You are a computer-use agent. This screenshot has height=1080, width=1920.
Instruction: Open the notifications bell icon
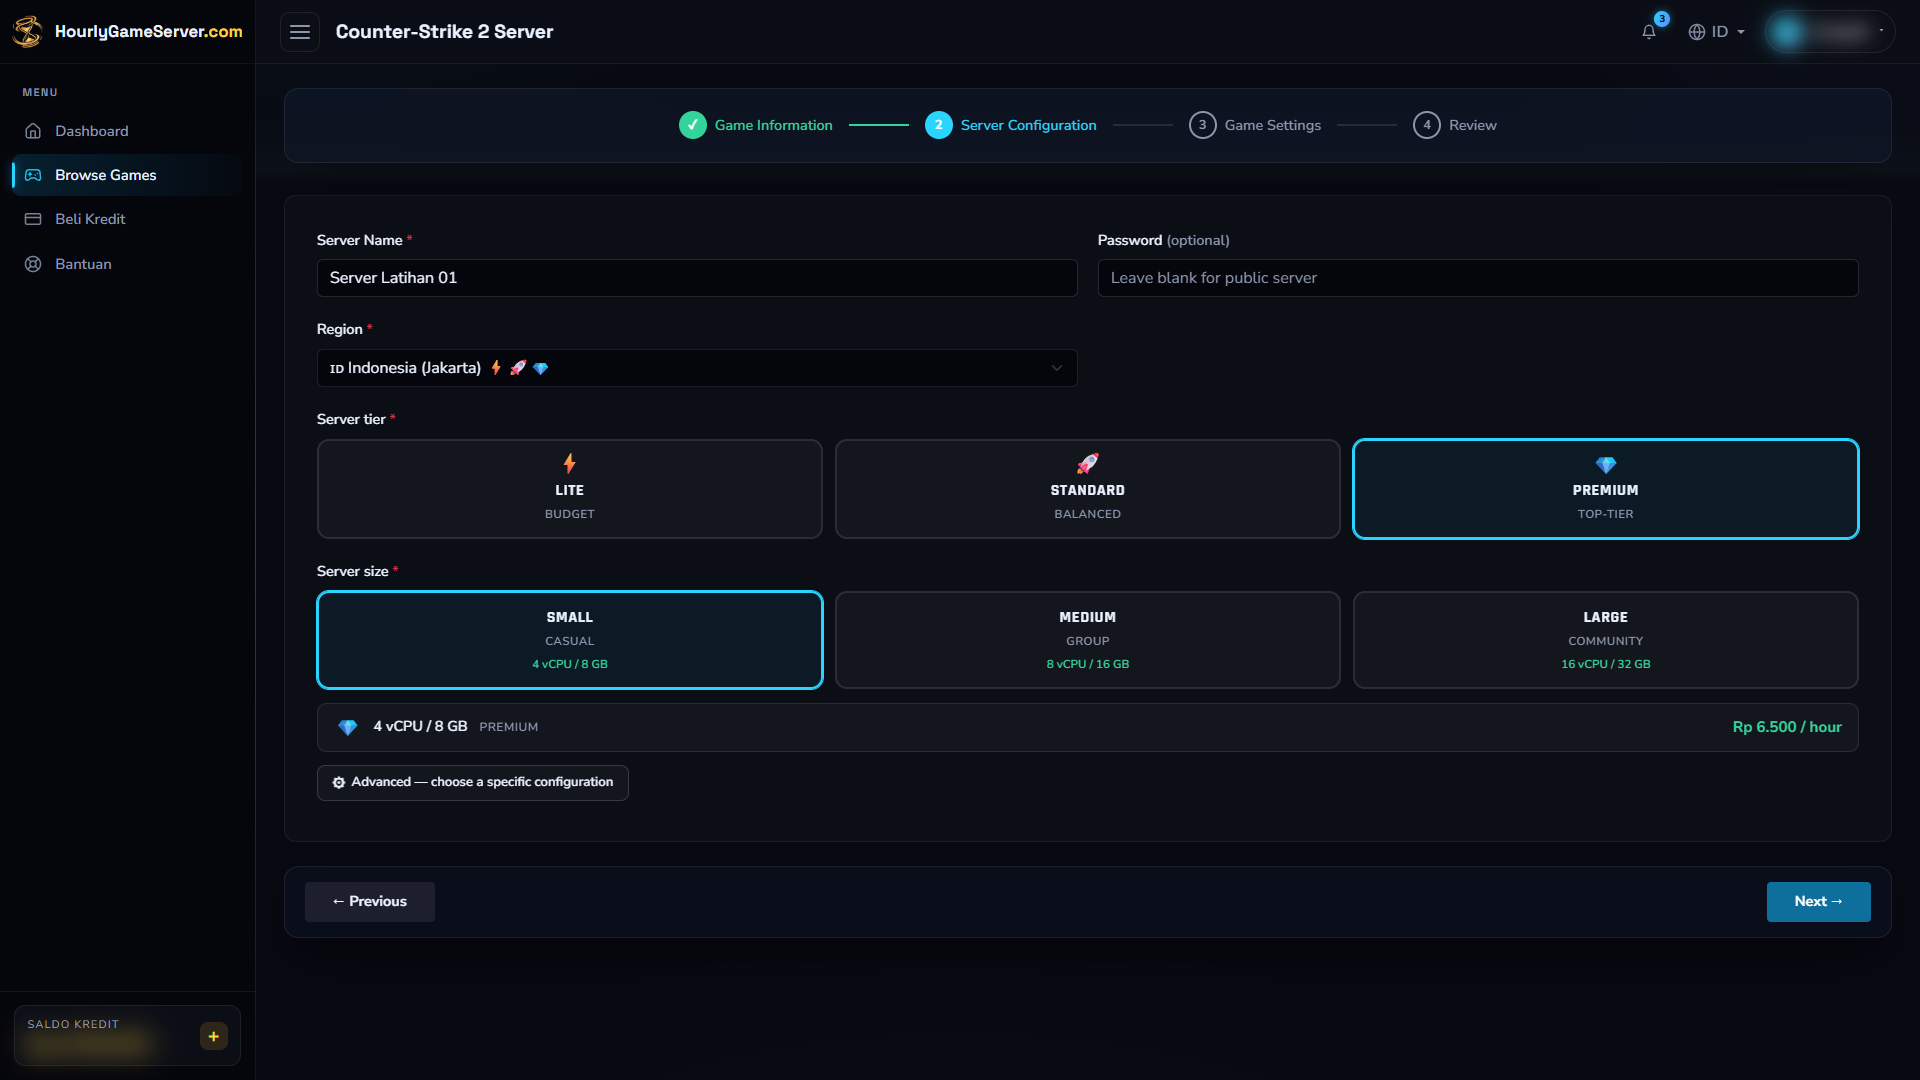(1649, 32)
